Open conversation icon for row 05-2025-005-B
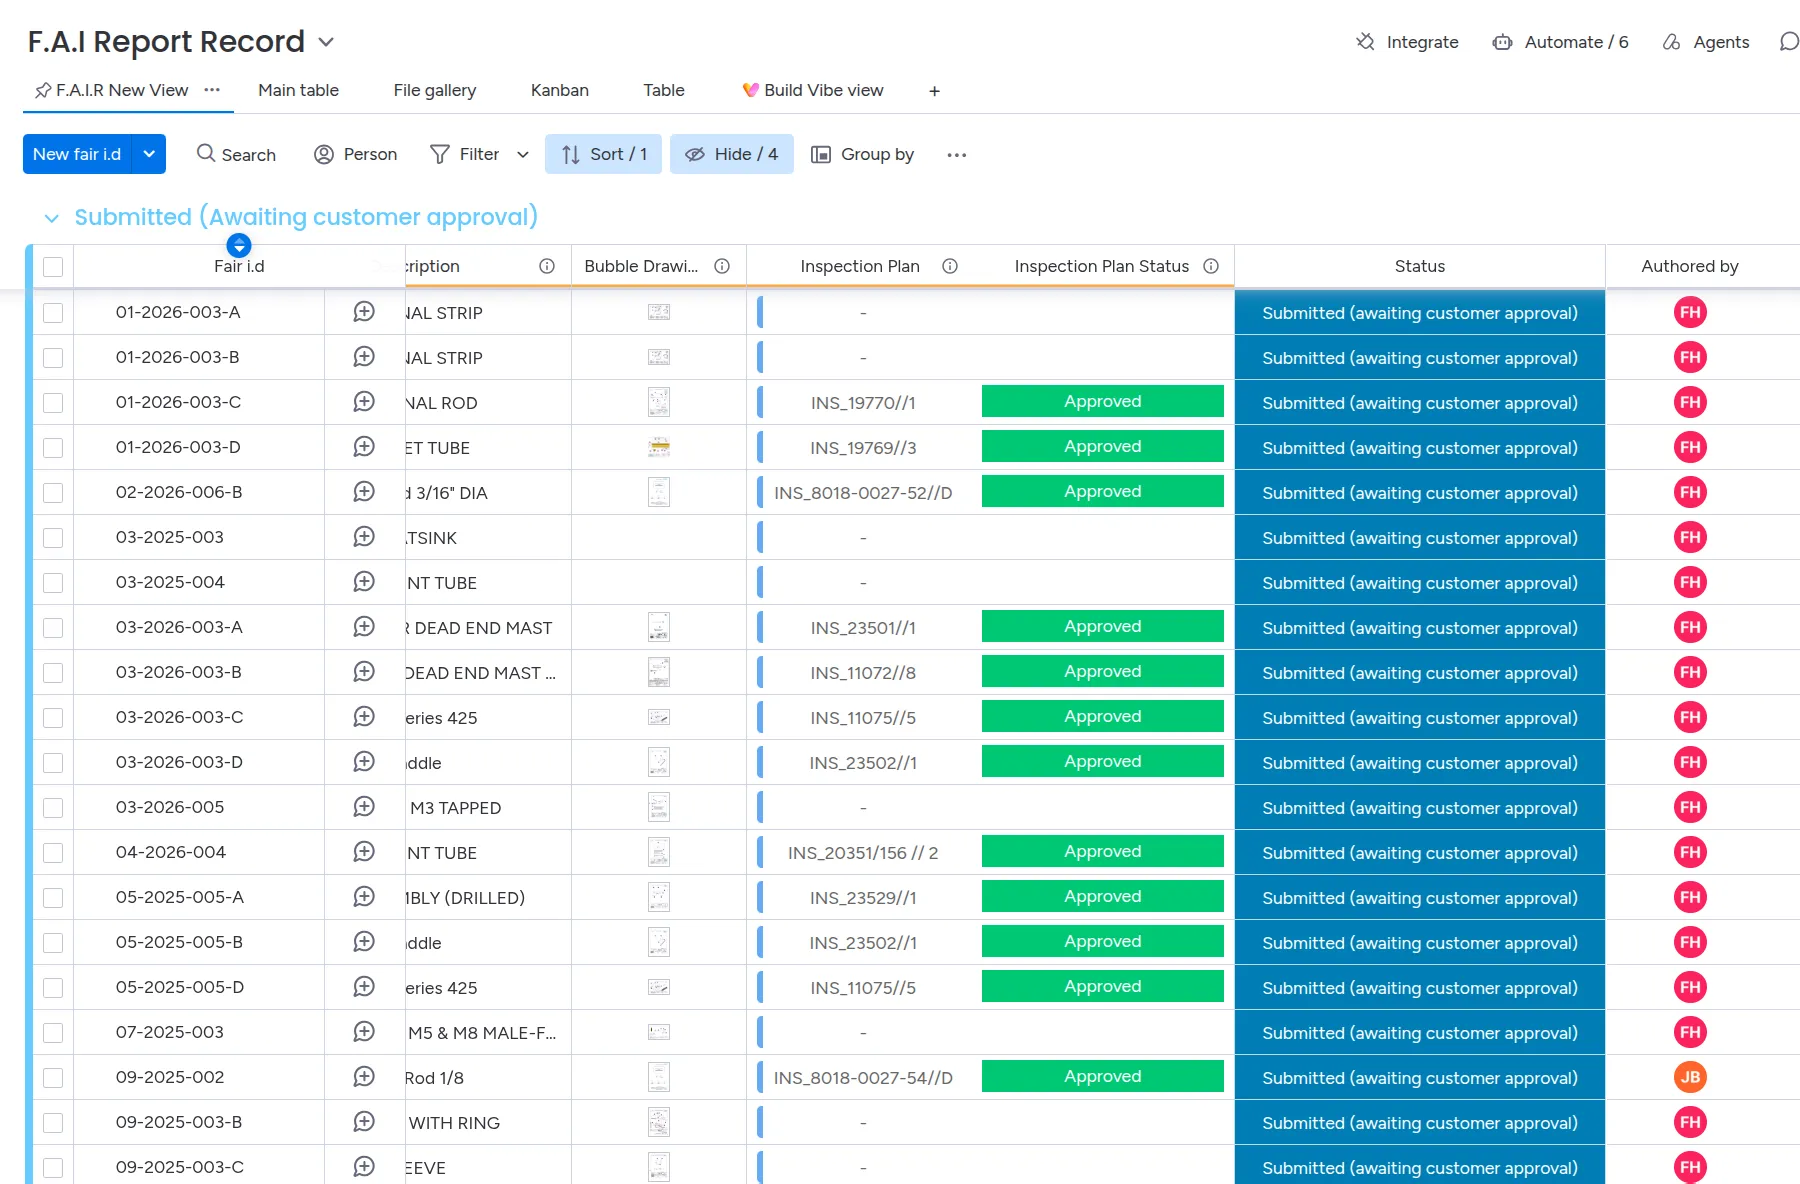Image resolution: width=1800 pixels, height=1184 pixels. click(x=364, y=942)
